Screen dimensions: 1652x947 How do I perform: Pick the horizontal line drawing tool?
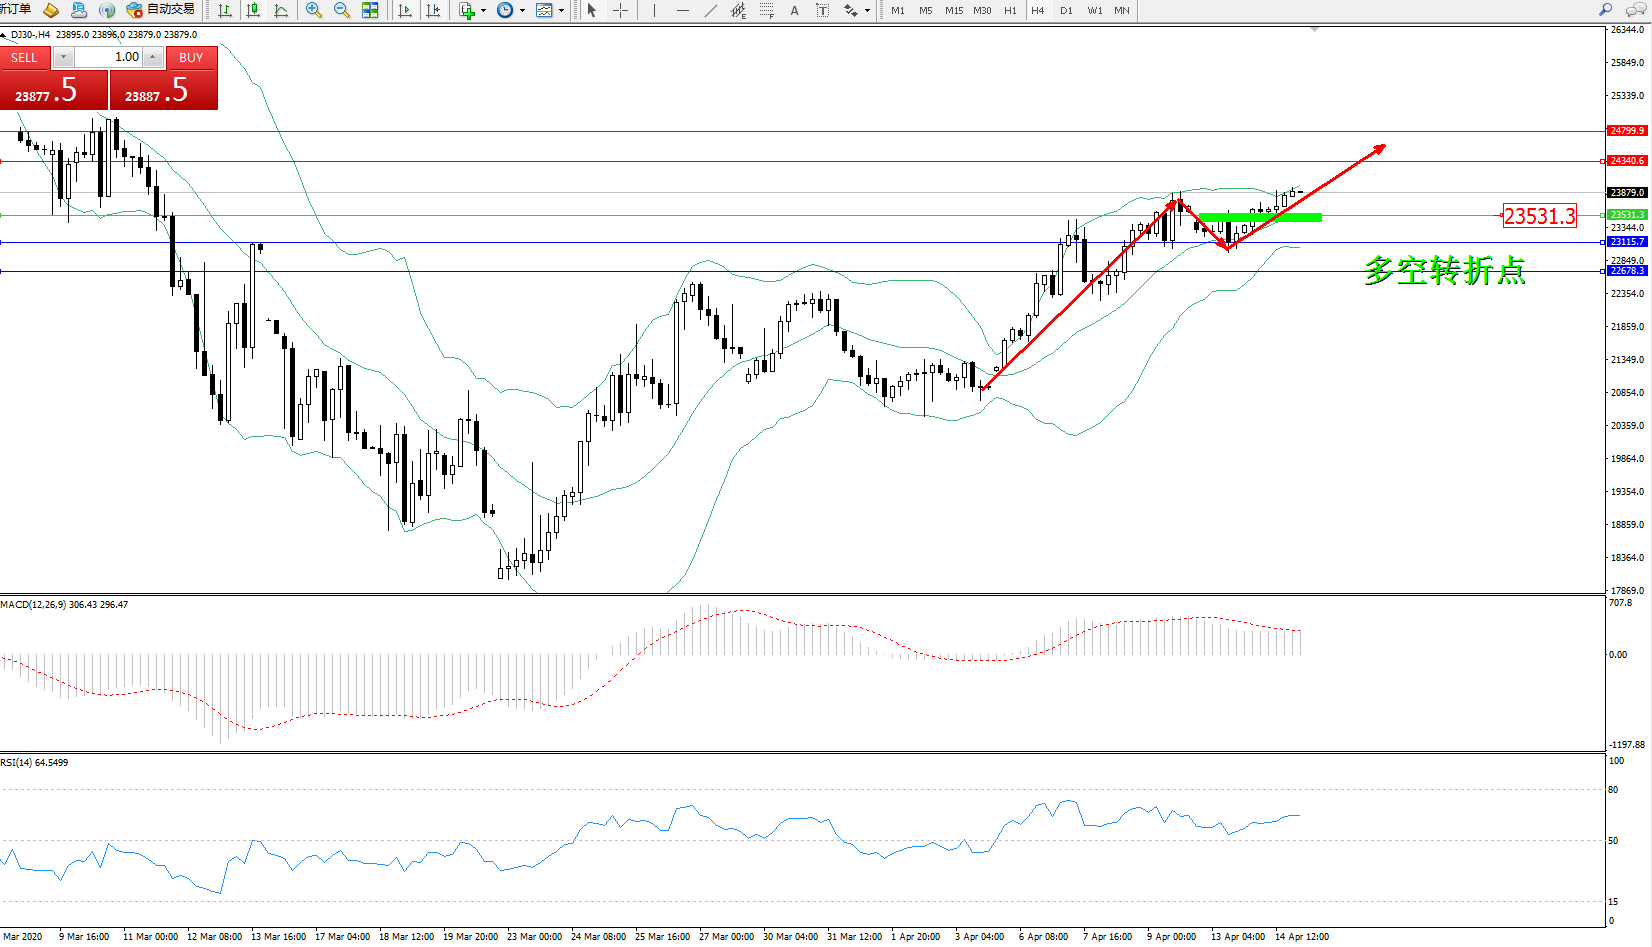(682, 10)
